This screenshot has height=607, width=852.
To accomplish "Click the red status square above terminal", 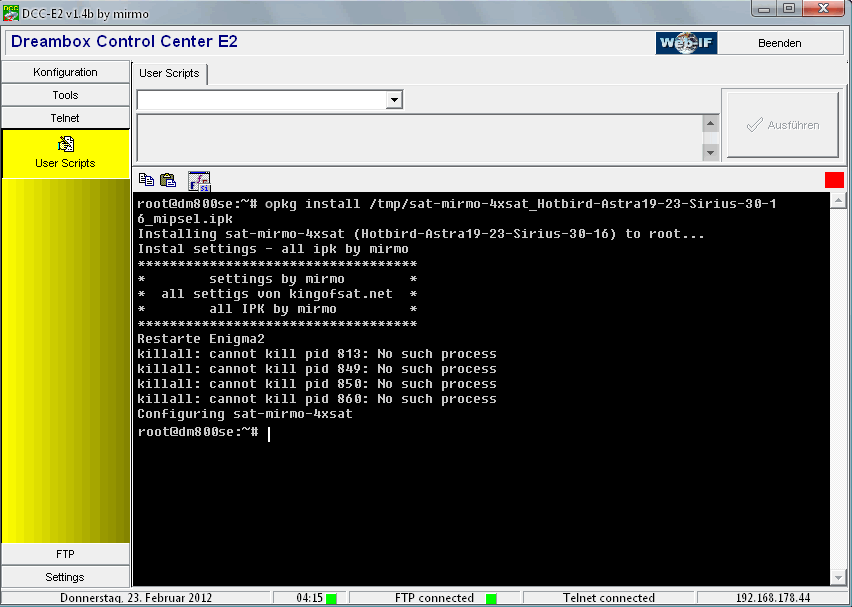I will click(834, 180).
